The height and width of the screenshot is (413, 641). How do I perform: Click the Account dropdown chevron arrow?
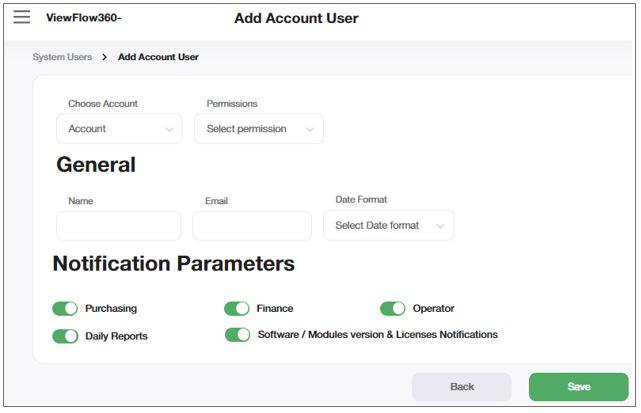[x=167, y=129]
